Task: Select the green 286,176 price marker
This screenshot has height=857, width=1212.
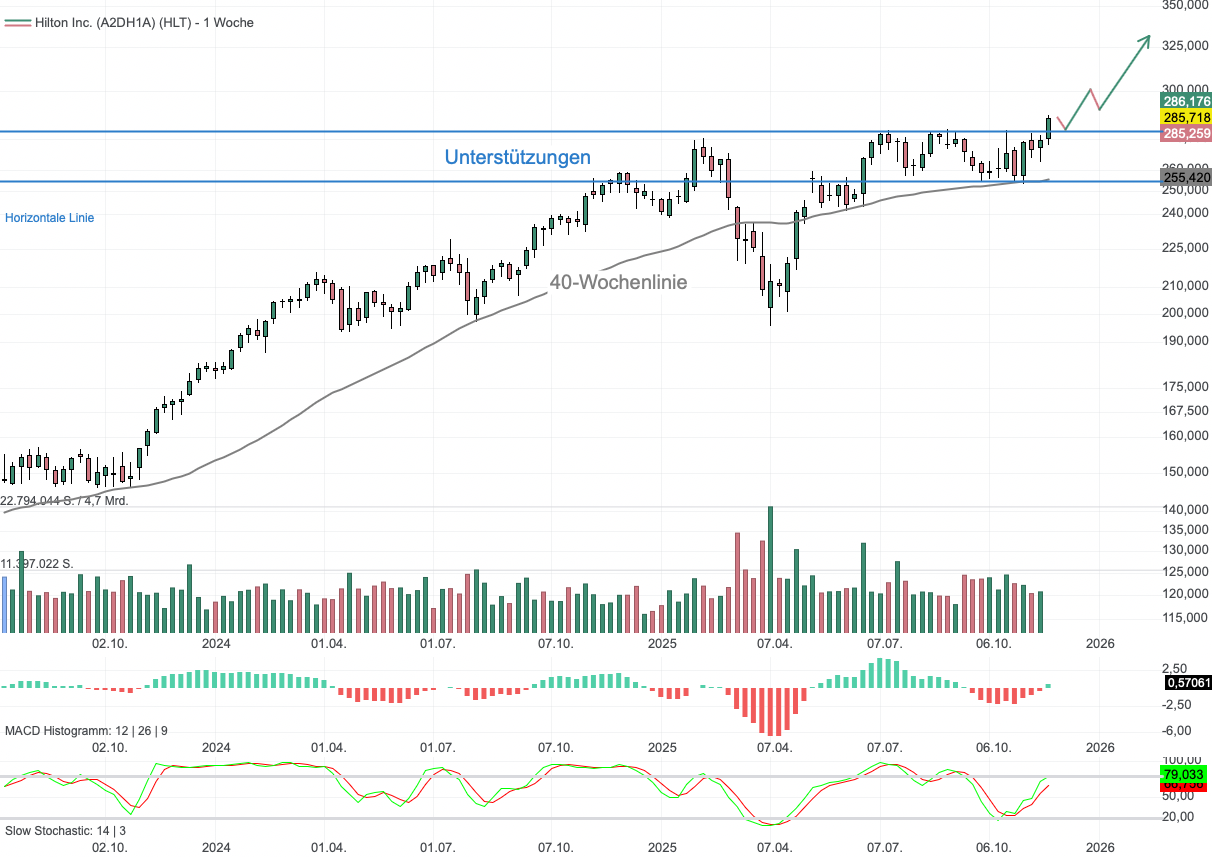Action: coord(1185,101)
